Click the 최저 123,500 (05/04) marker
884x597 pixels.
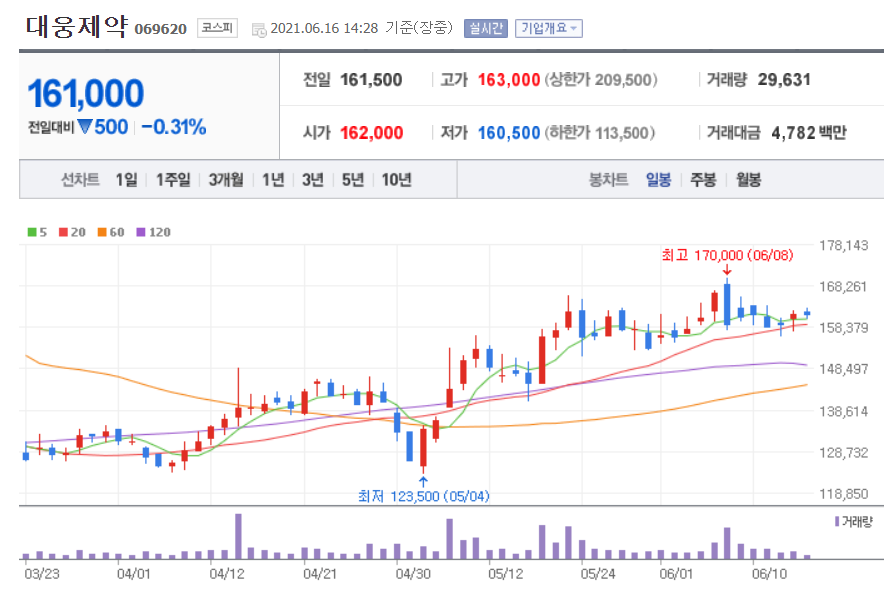point(423,496)
